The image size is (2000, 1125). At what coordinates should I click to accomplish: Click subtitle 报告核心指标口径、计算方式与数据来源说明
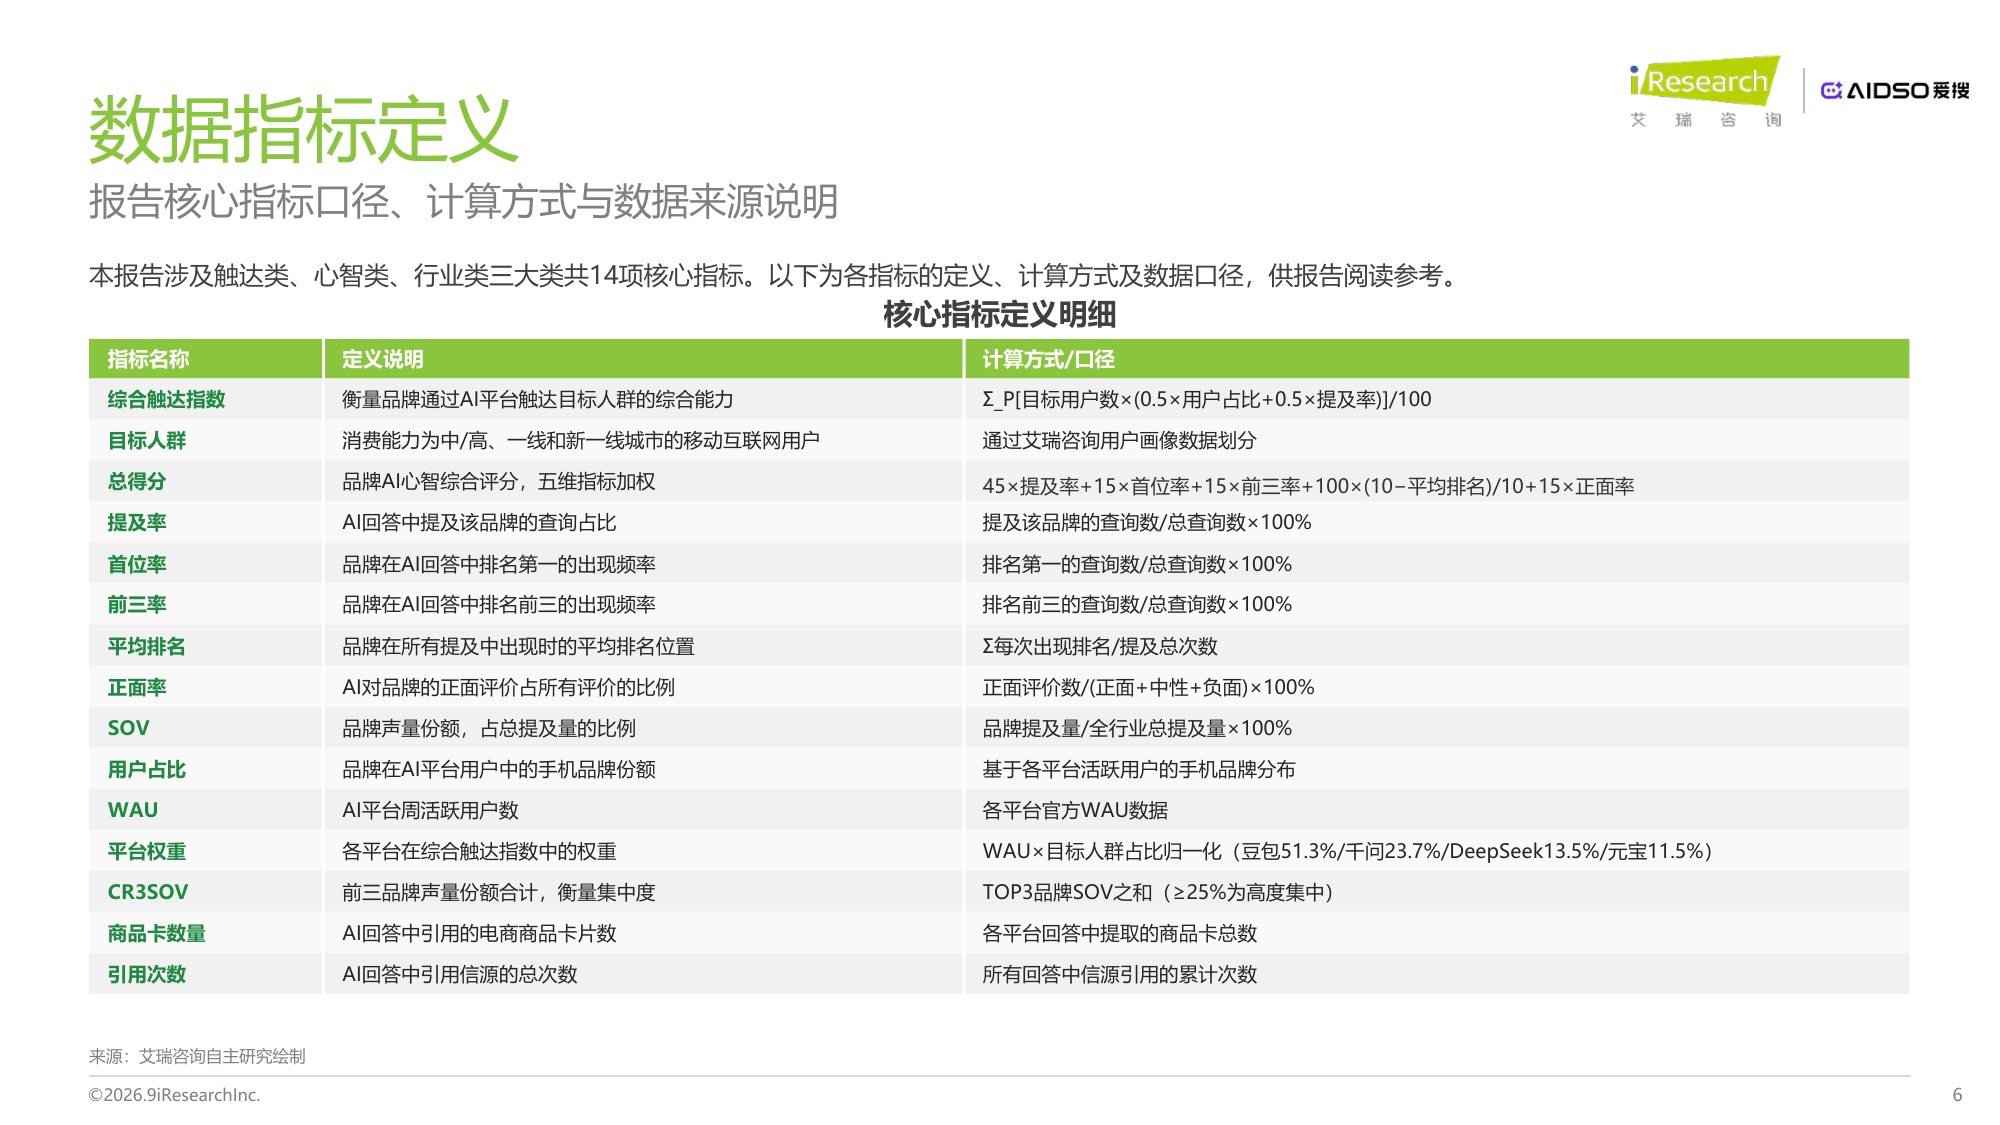[463, 201]
